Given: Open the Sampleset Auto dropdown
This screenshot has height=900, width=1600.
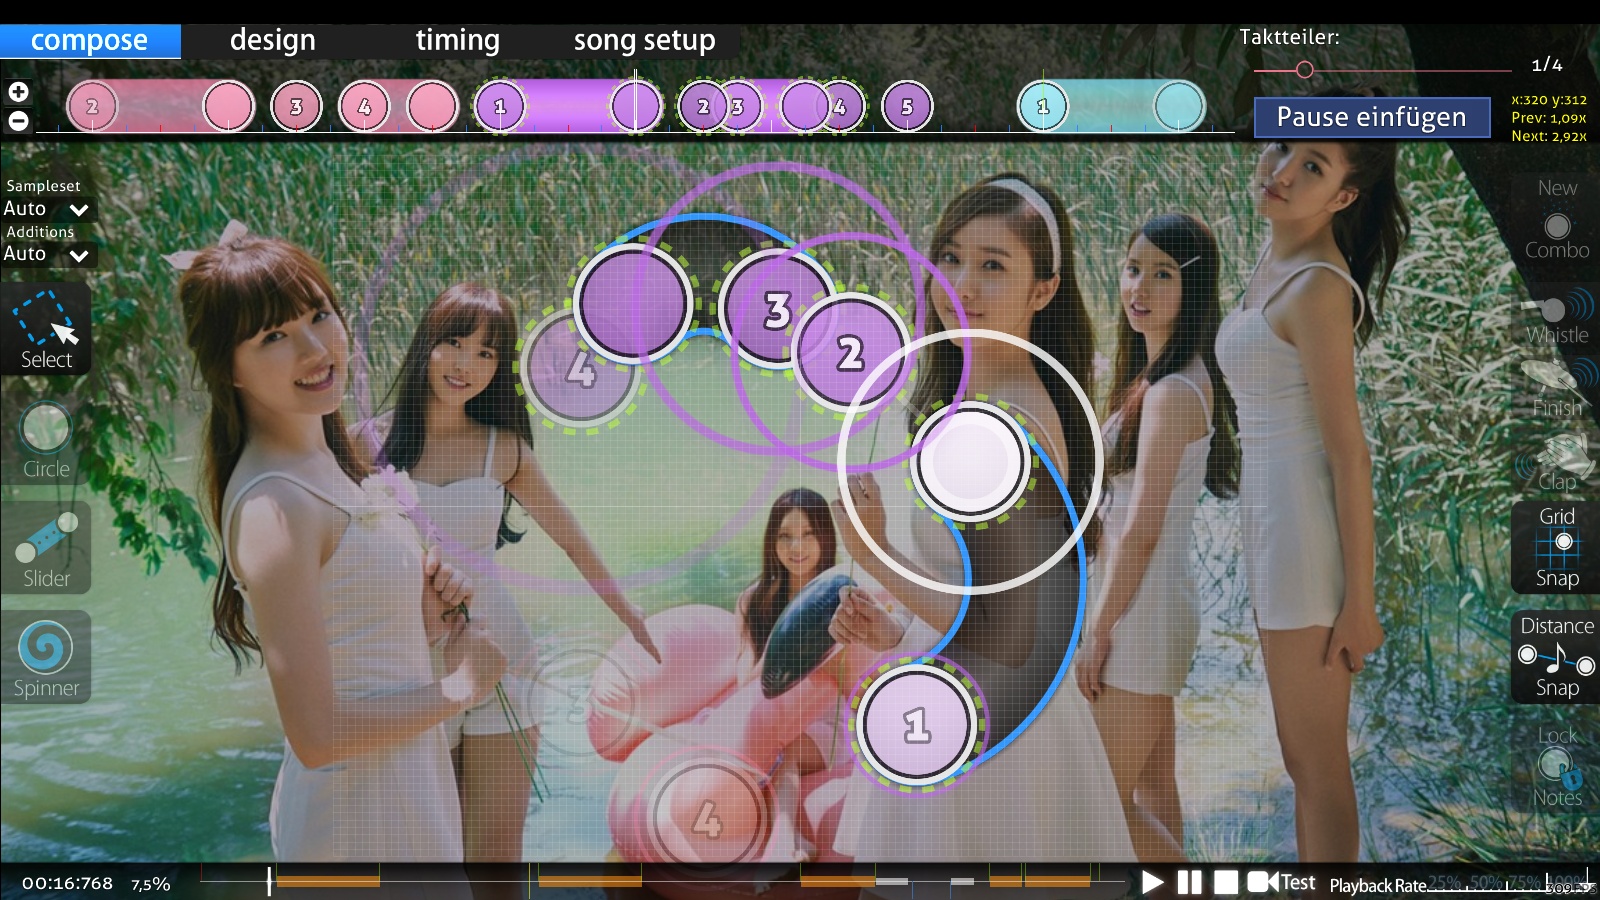Looking at the screenshot, I should 46,209.
